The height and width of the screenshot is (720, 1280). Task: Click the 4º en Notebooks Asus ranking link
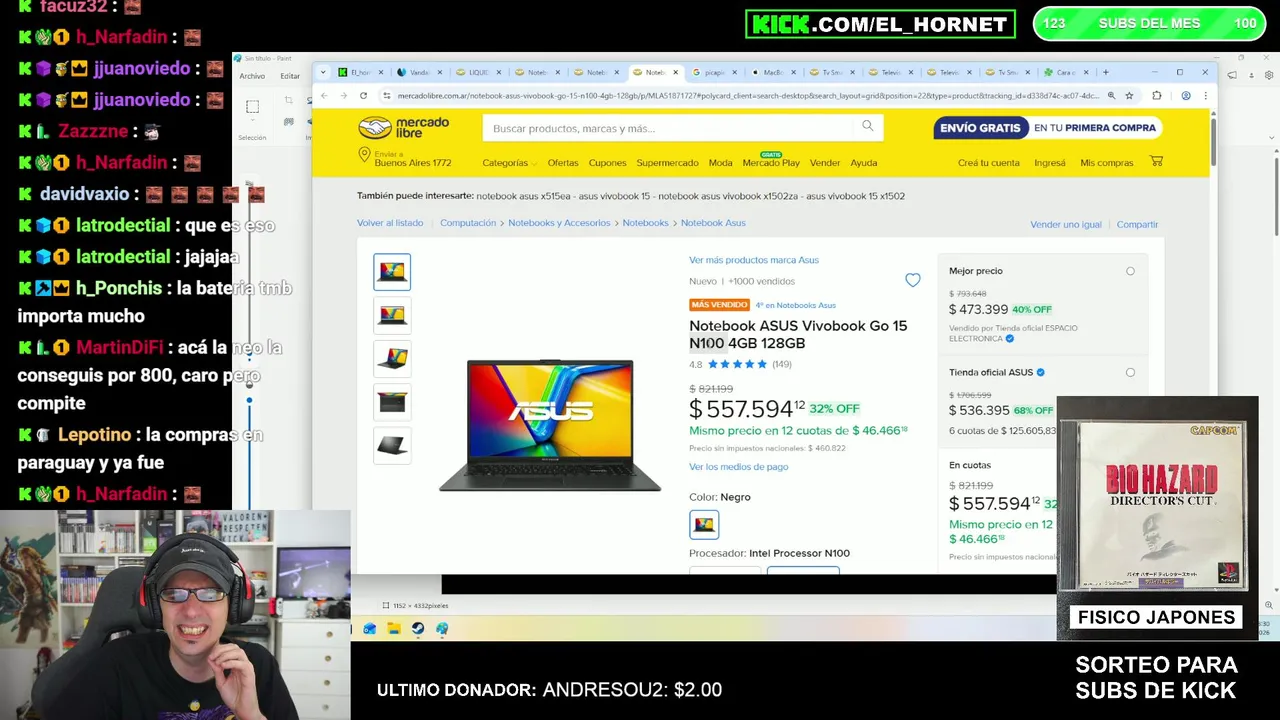[796, 305]
